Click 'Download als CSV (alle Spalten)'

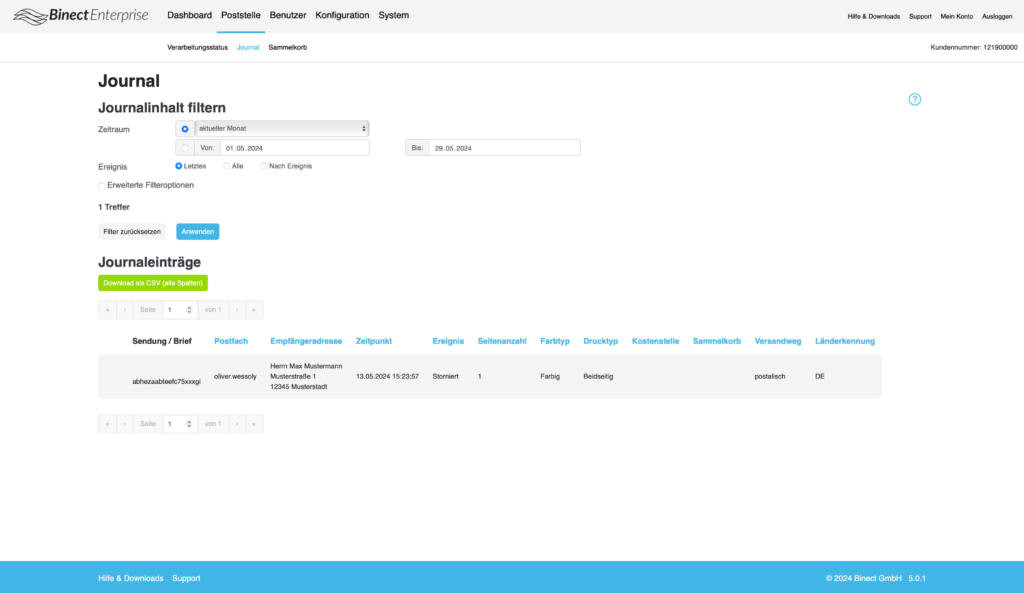click(152, 283)
